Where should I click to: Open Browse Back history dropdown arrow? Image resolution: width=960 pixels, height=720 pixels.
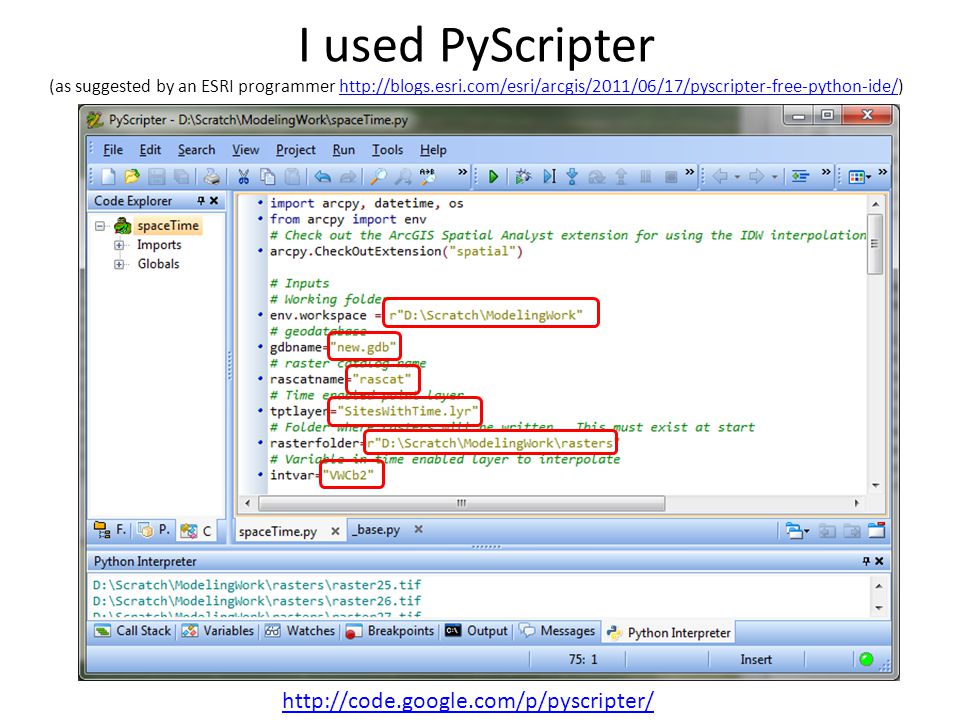pyautogui.click(x=737, y=177)
